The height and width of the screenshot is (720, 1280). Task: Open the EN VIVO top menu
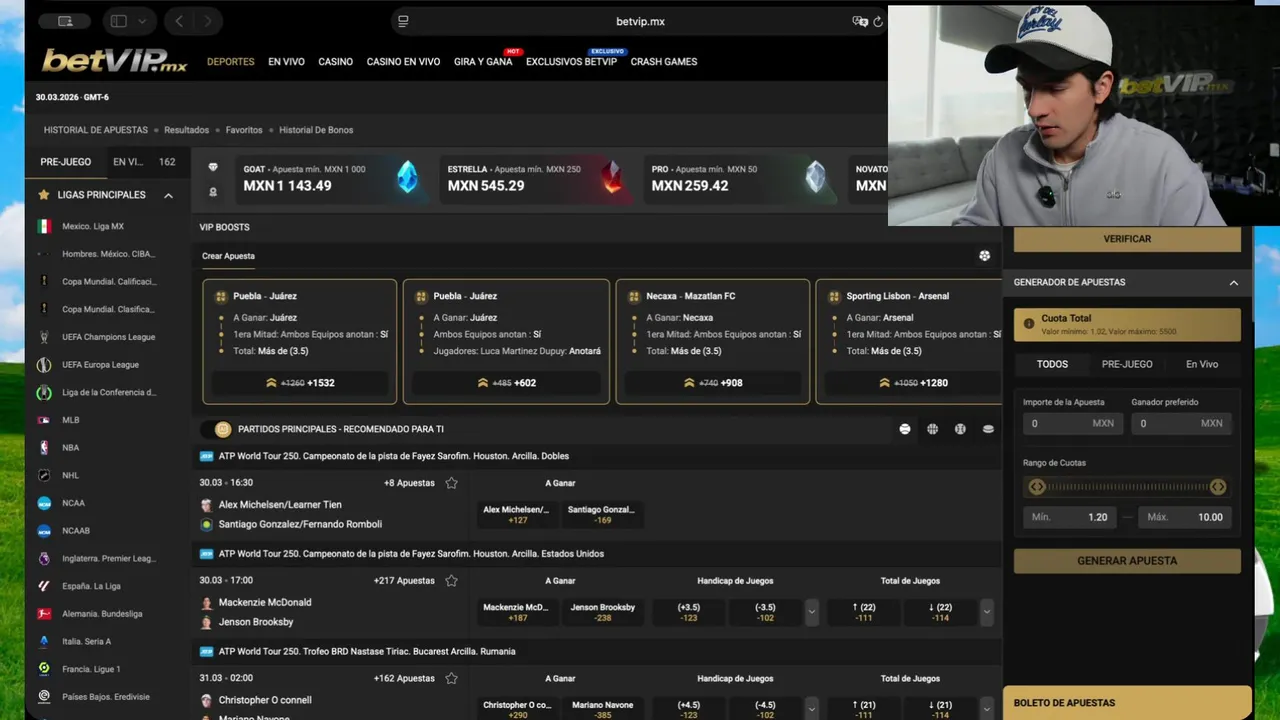(286, 62)
